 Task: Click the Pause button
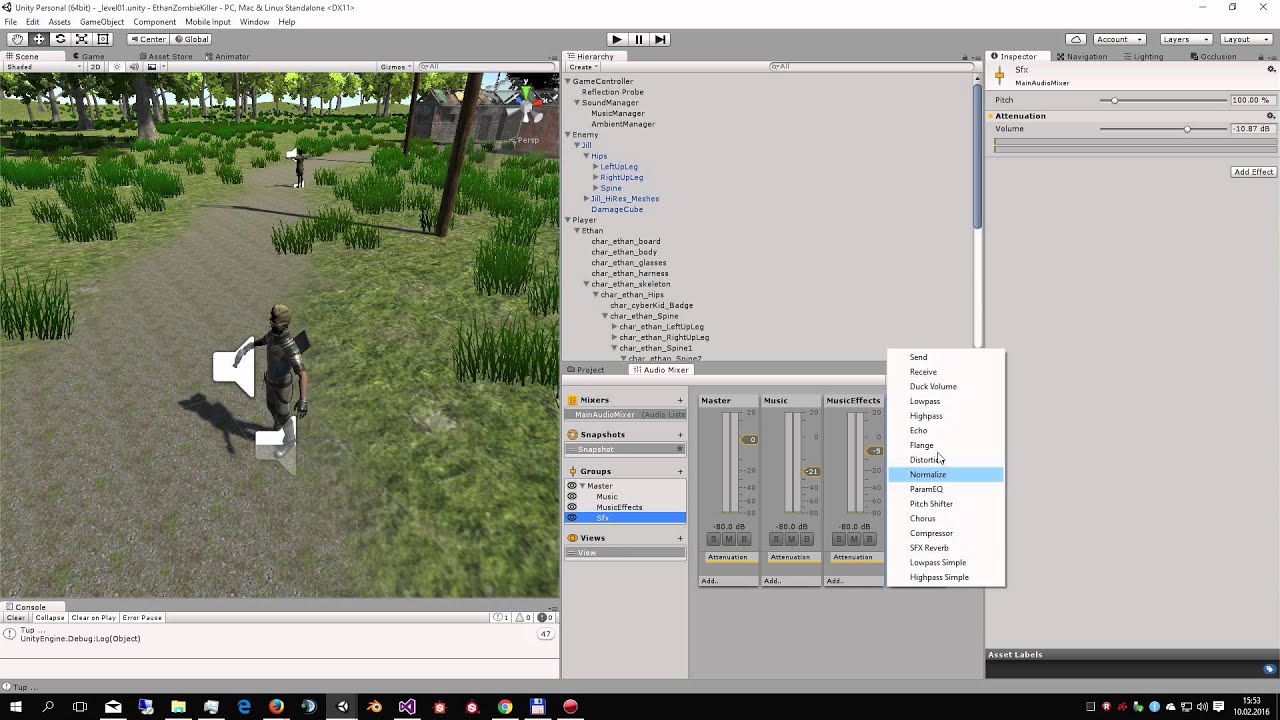tap(638, 39)
